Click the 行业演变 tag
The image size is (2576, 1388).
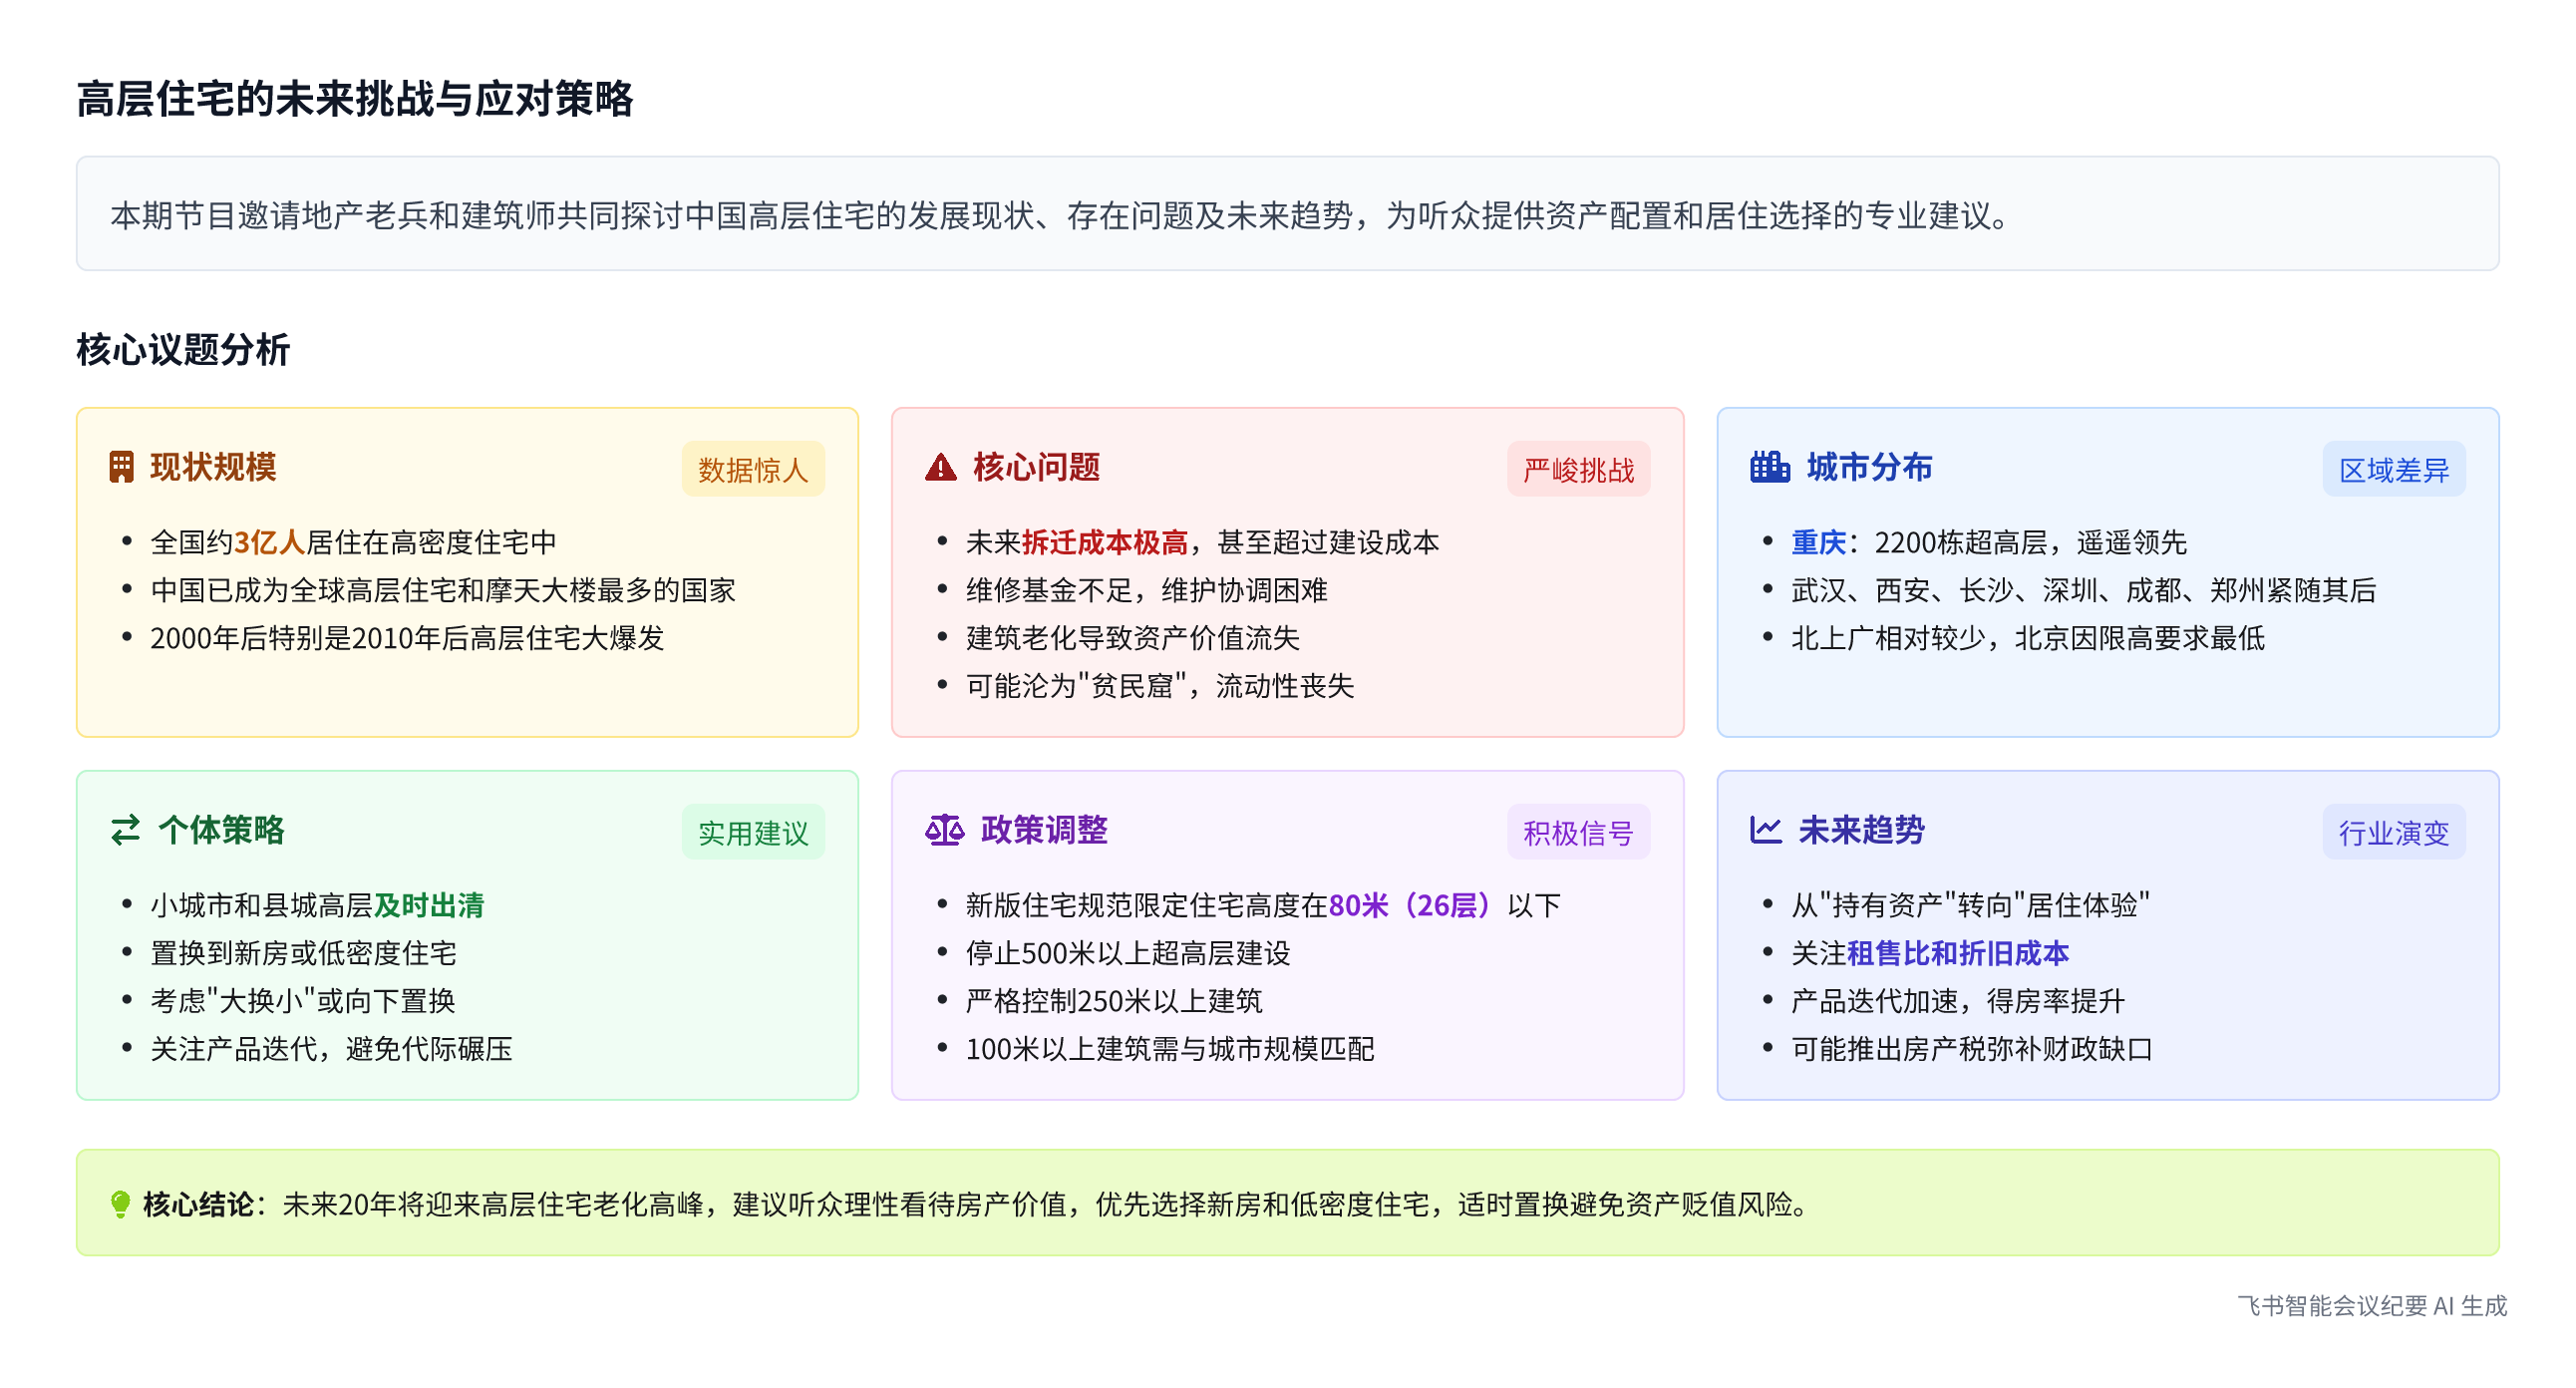click(x=2393, y=833)
